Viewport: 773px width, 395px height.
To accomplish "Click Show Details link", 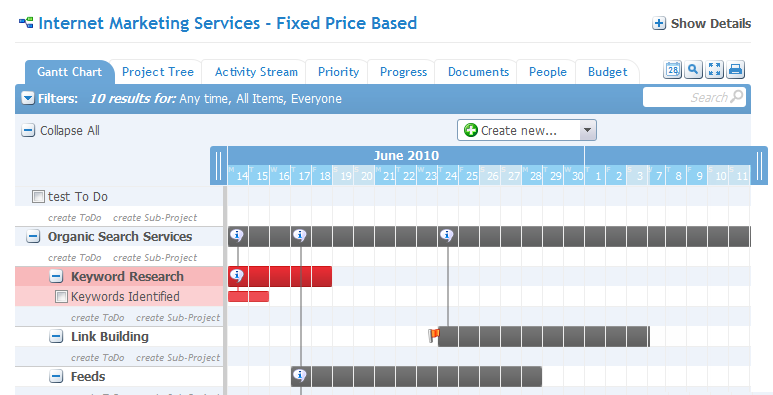I will [702, 23].
